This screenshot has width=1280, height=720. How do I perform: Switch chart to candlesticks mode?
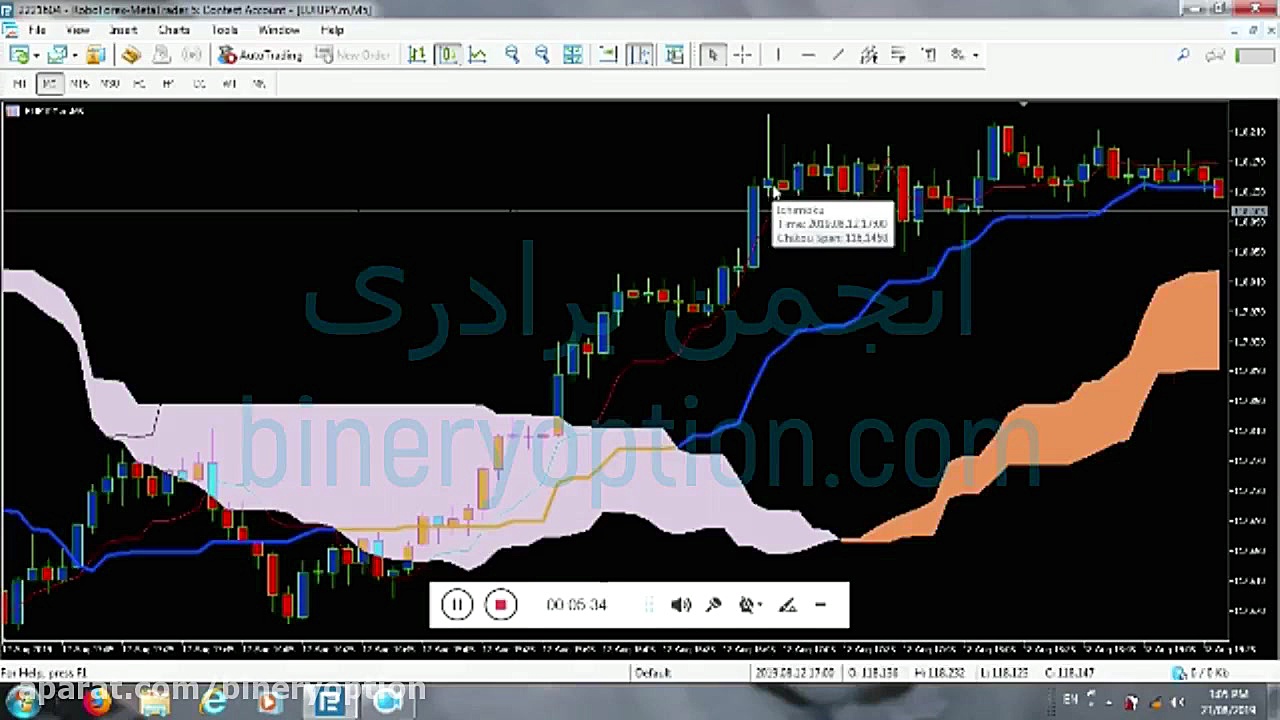tap(447, 55)
